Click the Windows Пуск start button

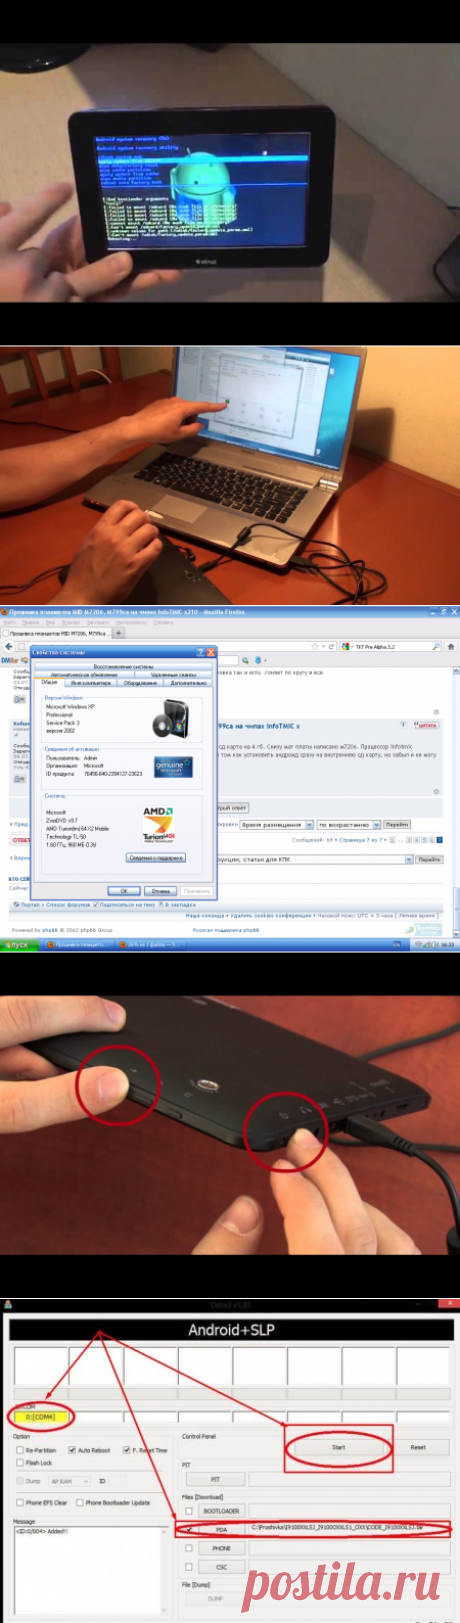pyautogui.click(x=19, y=944)
